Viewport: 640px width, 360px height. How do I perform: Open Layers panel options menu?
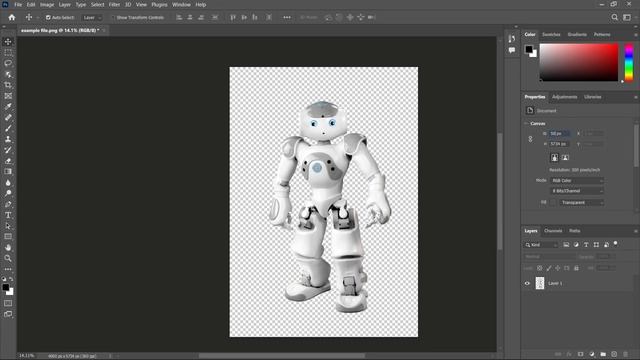pos(635,231)
